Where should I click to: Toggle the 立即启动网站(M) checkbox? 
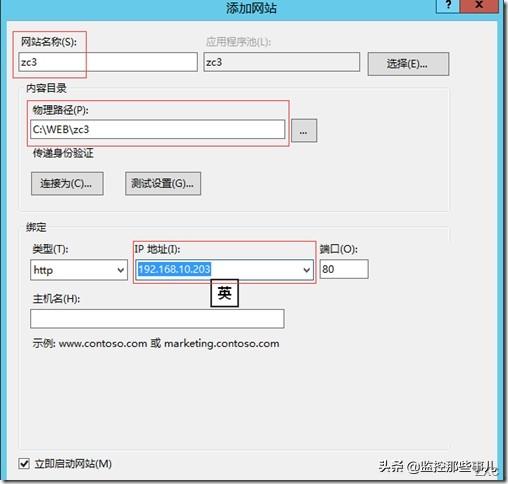(24, 464)
